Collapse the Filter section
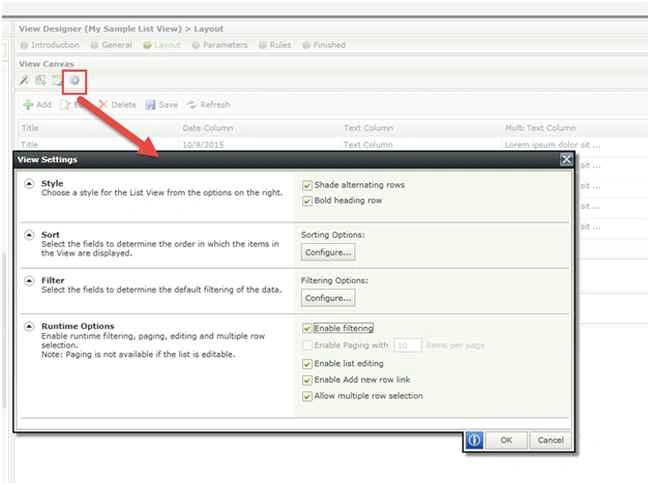Image resolution: width=650 pixels, height=485 pixels. (29, 281)
